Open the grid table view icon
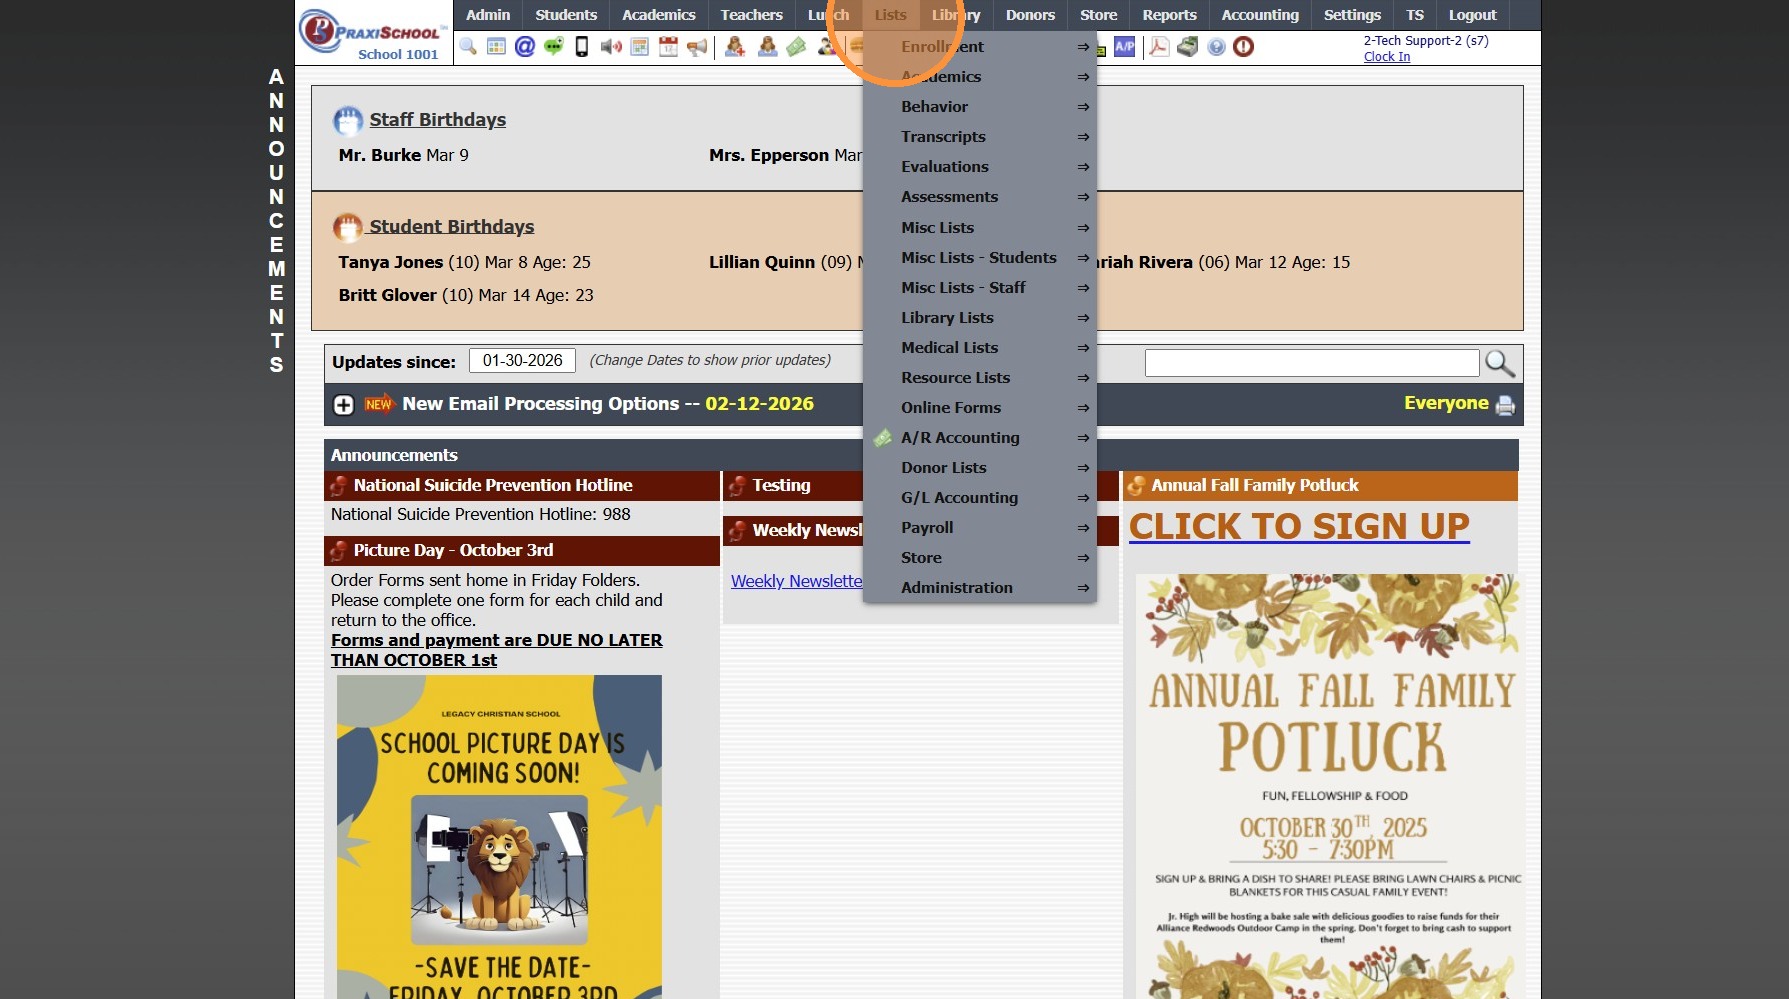The height and width of the screenshot is (999, 1789). pyautogui.click(x=496, y=47)
